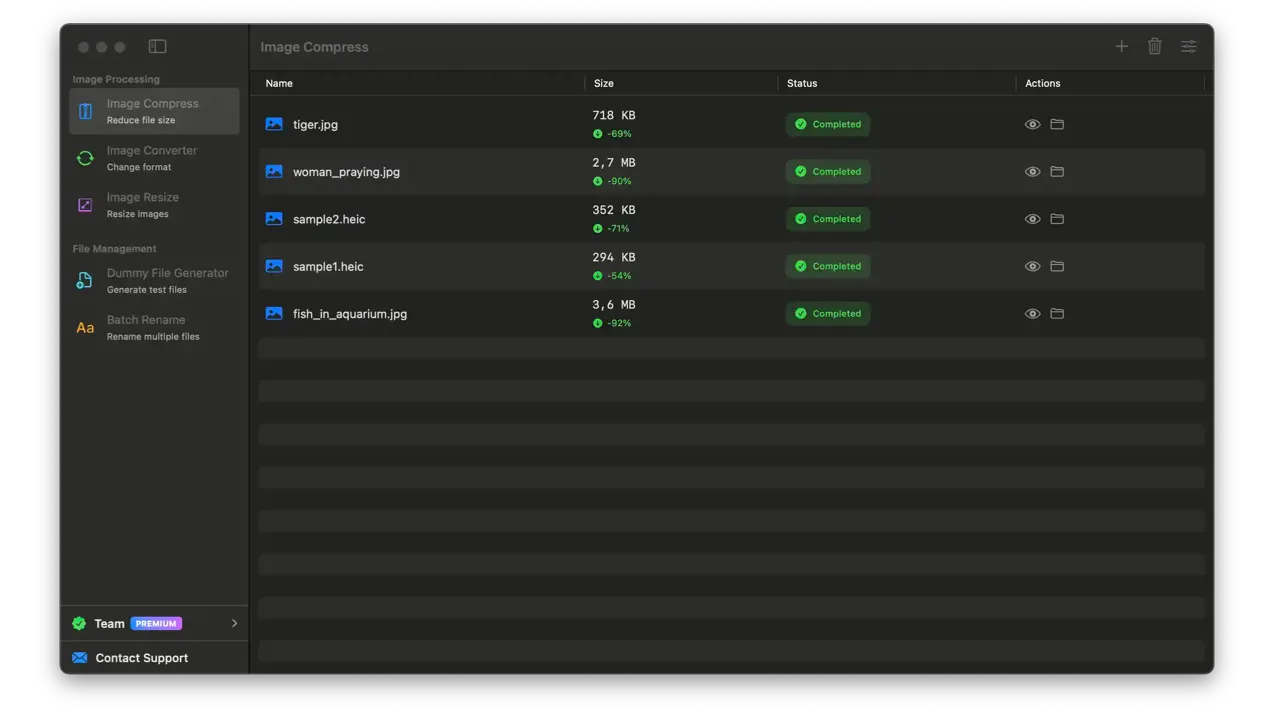
Task: Open folder for tiger.jpg
Action: point(1057,124)
